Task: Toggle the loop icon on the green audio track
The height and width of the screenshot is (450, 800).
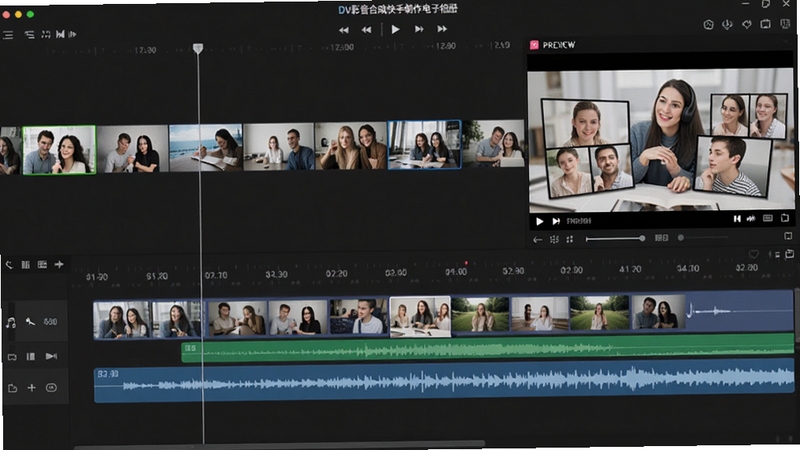Action: point(12,357)
